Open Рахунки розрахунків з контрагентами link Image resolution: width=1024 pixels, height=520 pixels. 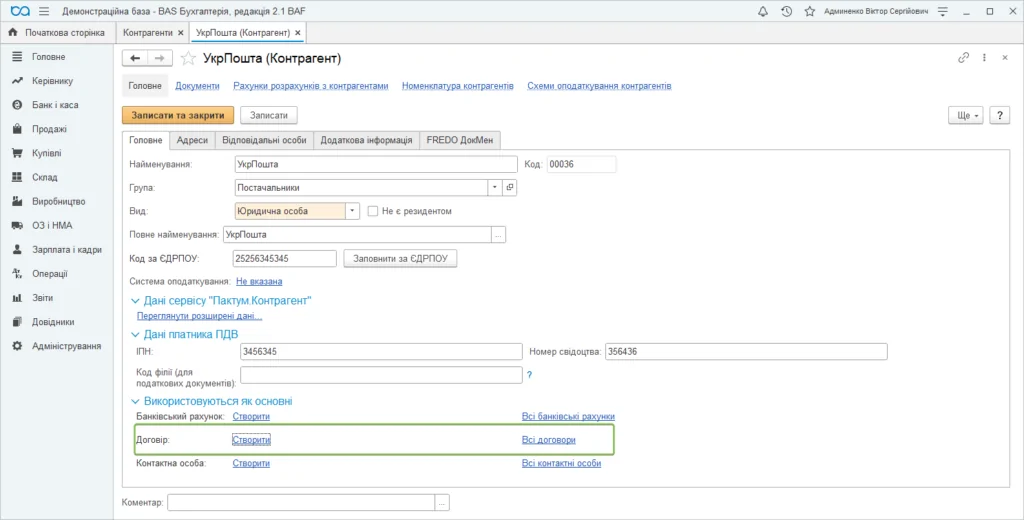click(311, 86)
